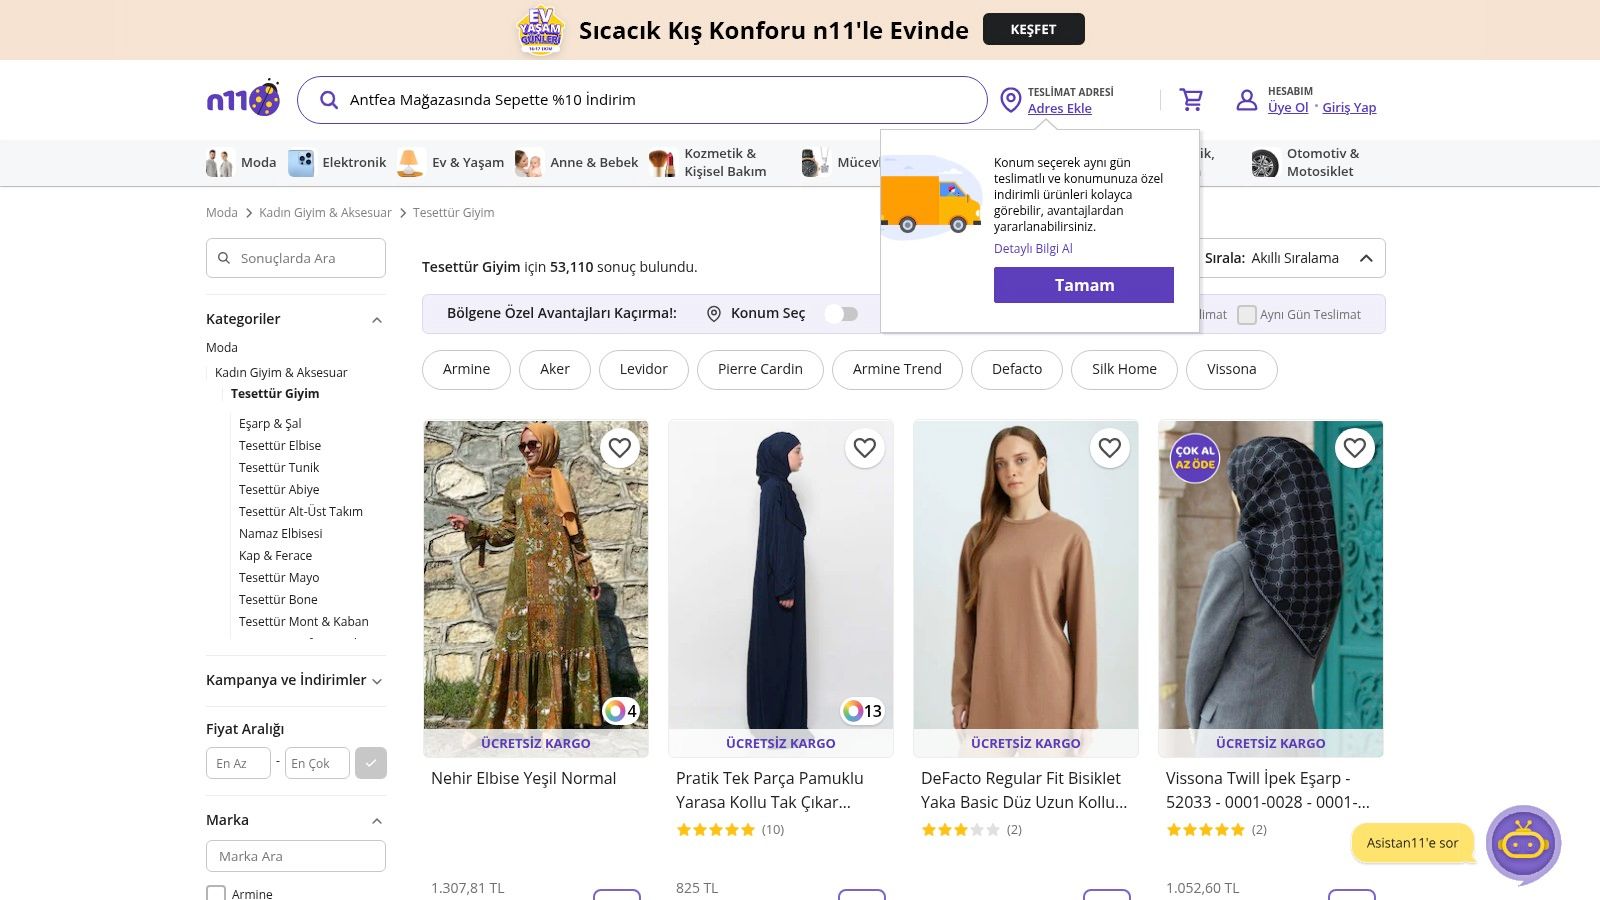1600x900 pixels.
Task: Click the magnifier in Sonuçlarda Ara
Action: point(224,258)
